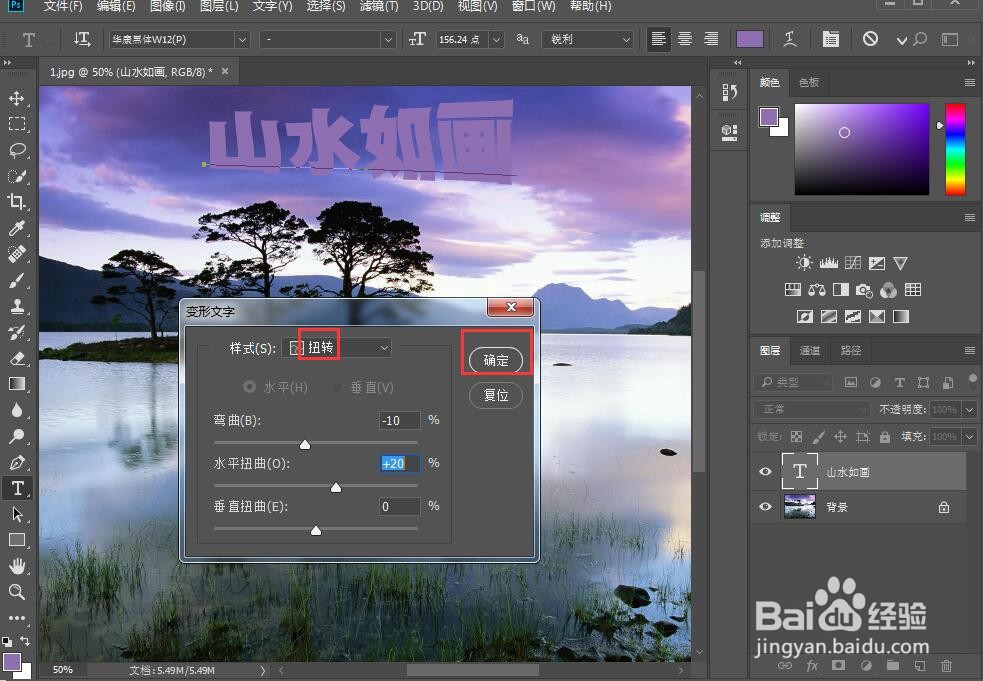Select the Hand tool
The image size is (983, 681).
[17, 566]
